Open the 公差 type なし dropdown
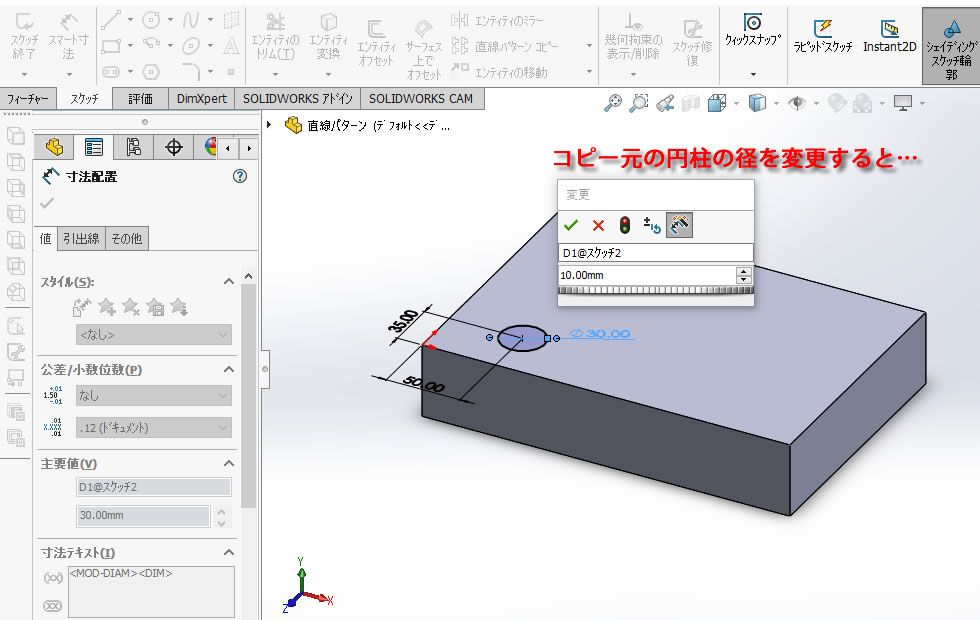This screenshot has height=620, width=980. tap(154, 395)
